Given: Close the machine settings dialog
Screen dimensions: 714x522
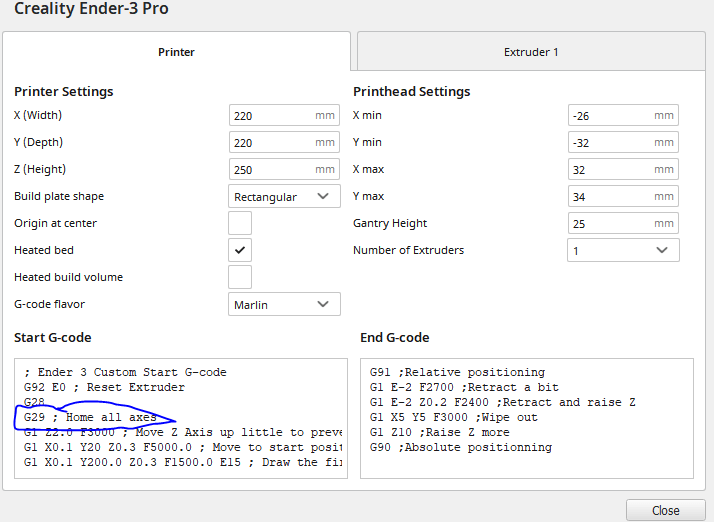Looking at the screenshot, I should point(666,511).
